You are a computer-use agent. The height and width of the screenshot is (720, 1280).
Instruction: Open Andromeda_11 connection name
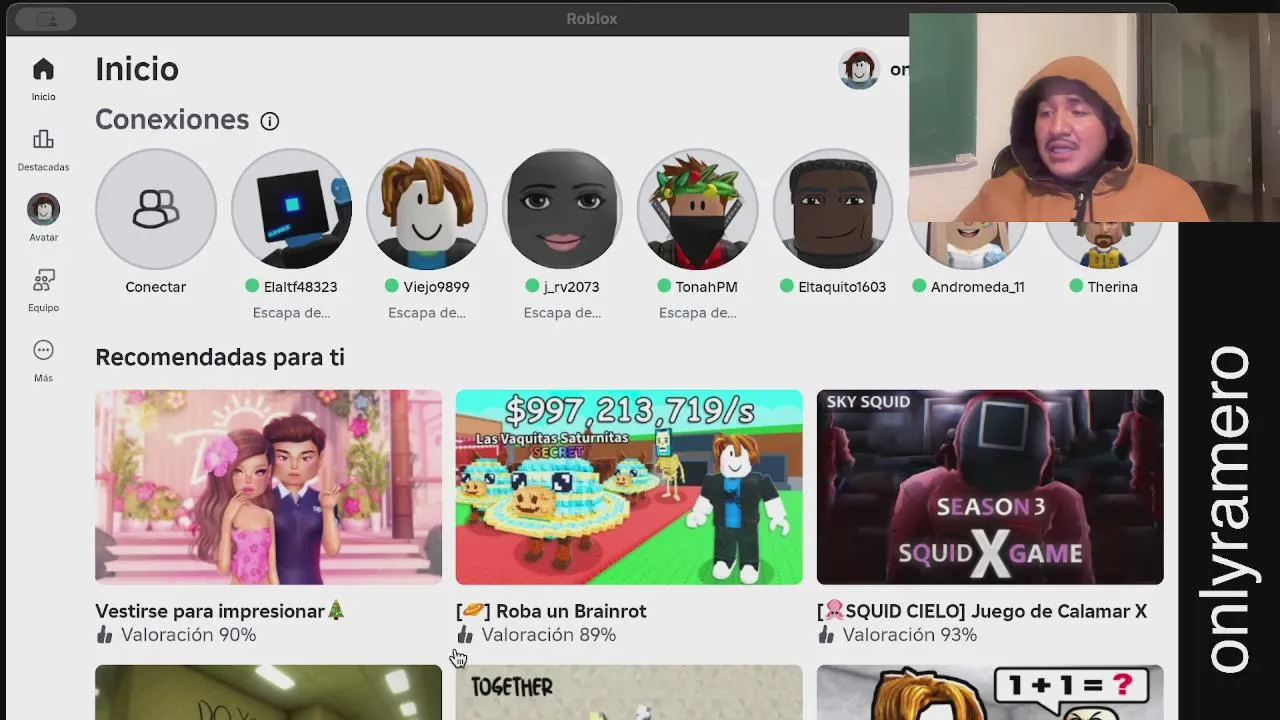pyautogui.click(x=977, y=287)
